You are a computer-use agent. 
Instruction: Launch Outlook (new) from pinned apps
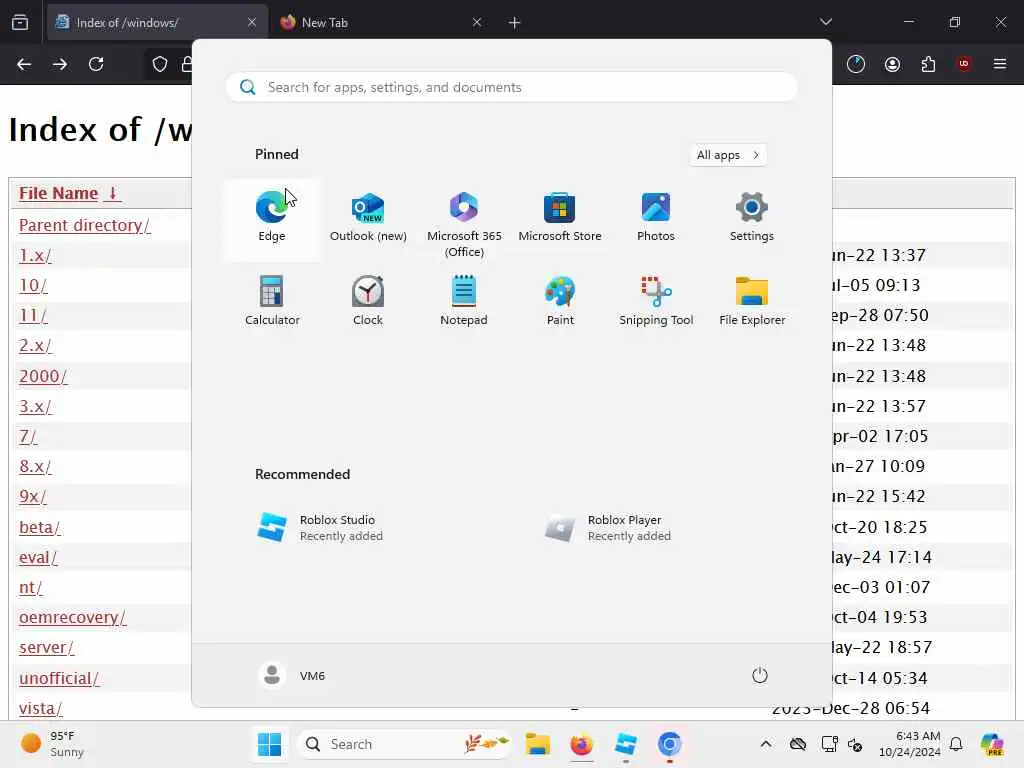pyautogui.click(x=368, y=219)
